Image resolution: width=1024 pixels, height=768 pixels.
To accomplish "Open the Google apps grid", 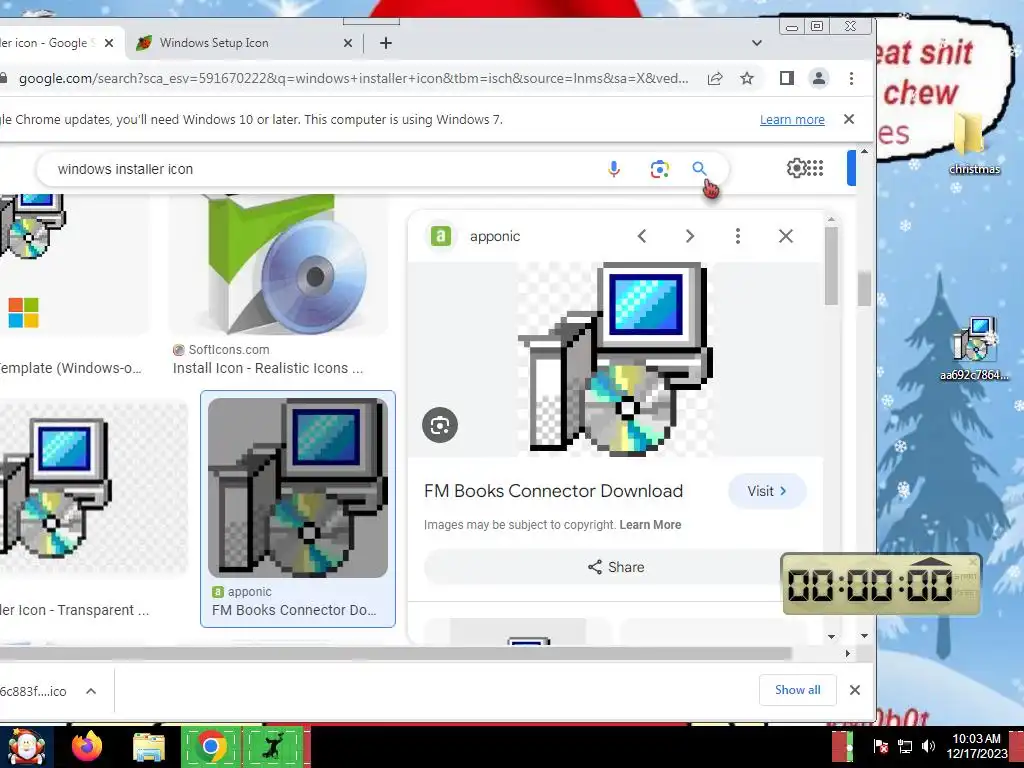I will [x=814, y=168].
